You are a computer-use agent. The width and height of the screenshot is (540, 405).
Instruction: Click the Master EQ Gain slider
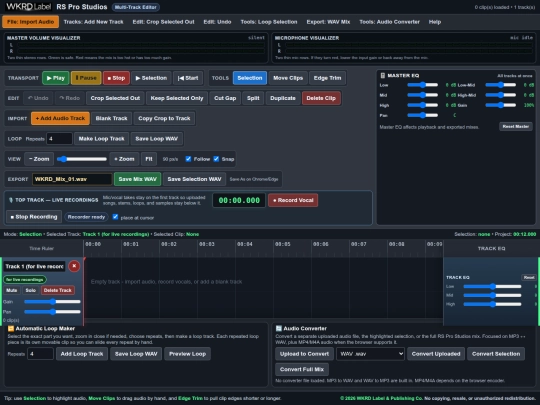501,105
